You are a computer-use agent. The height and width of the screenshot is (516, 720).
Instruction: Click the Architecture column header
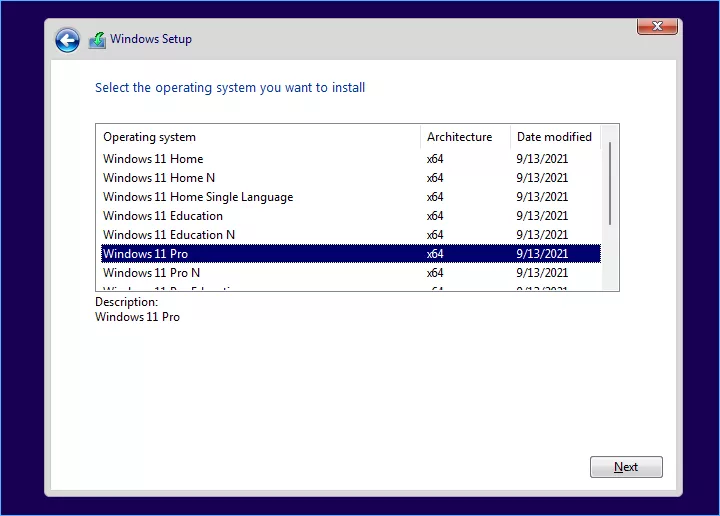(x=465, y=137)
